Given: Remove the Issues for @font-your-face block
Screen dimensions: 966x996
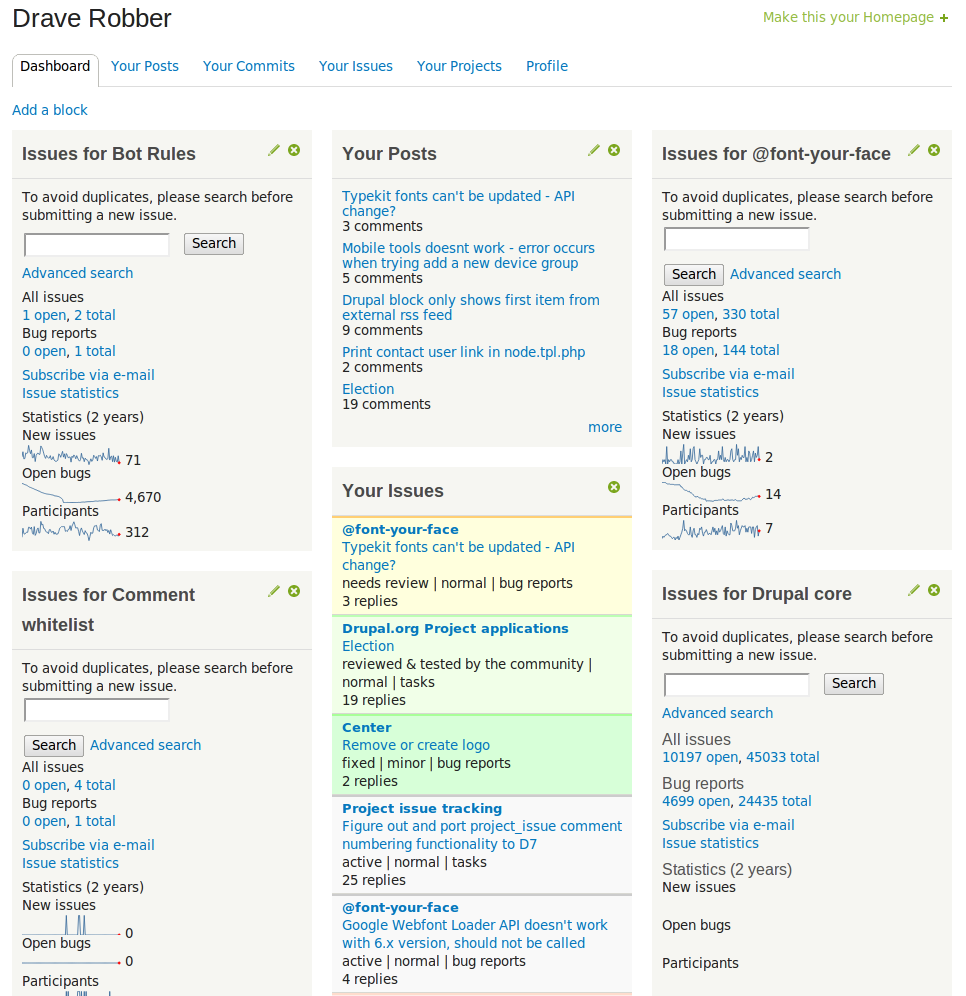Looking at the screenshot, I should (934, 150).
